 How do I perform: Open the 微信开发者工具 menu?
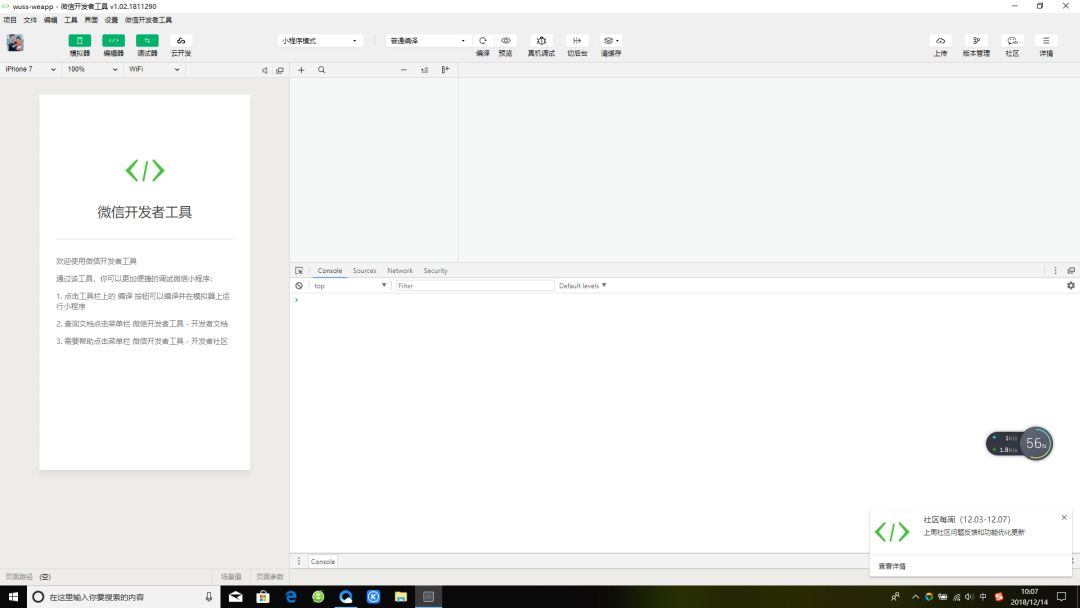[x=148, y=20]
